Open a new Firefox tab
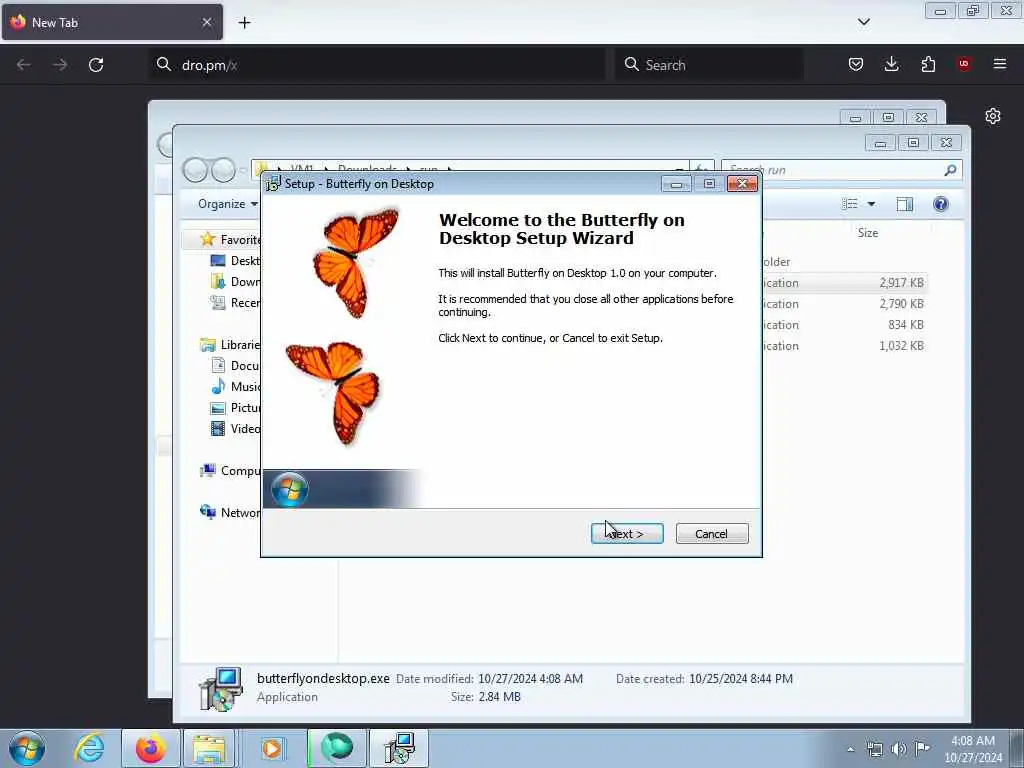This screenshot has width=1024, height=768. 244,23
